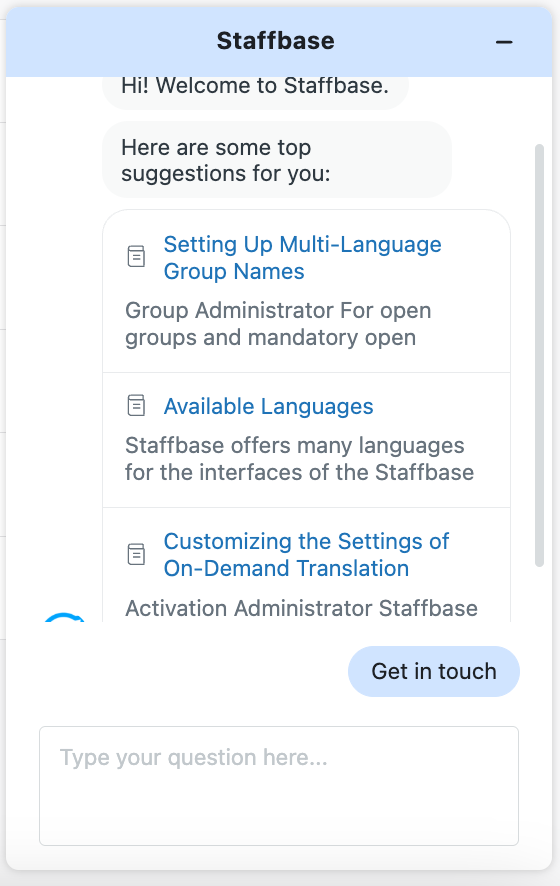
Task: Focus the Type your question here field
Action: 279,786
